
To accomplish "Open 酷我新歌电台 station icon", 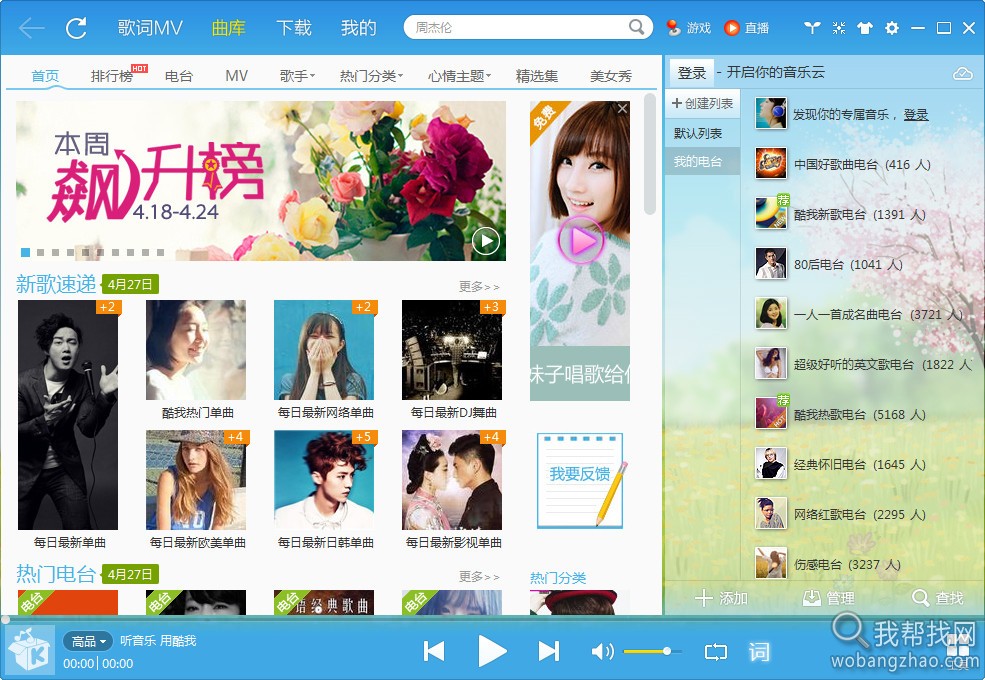I will tap(771, 214).
